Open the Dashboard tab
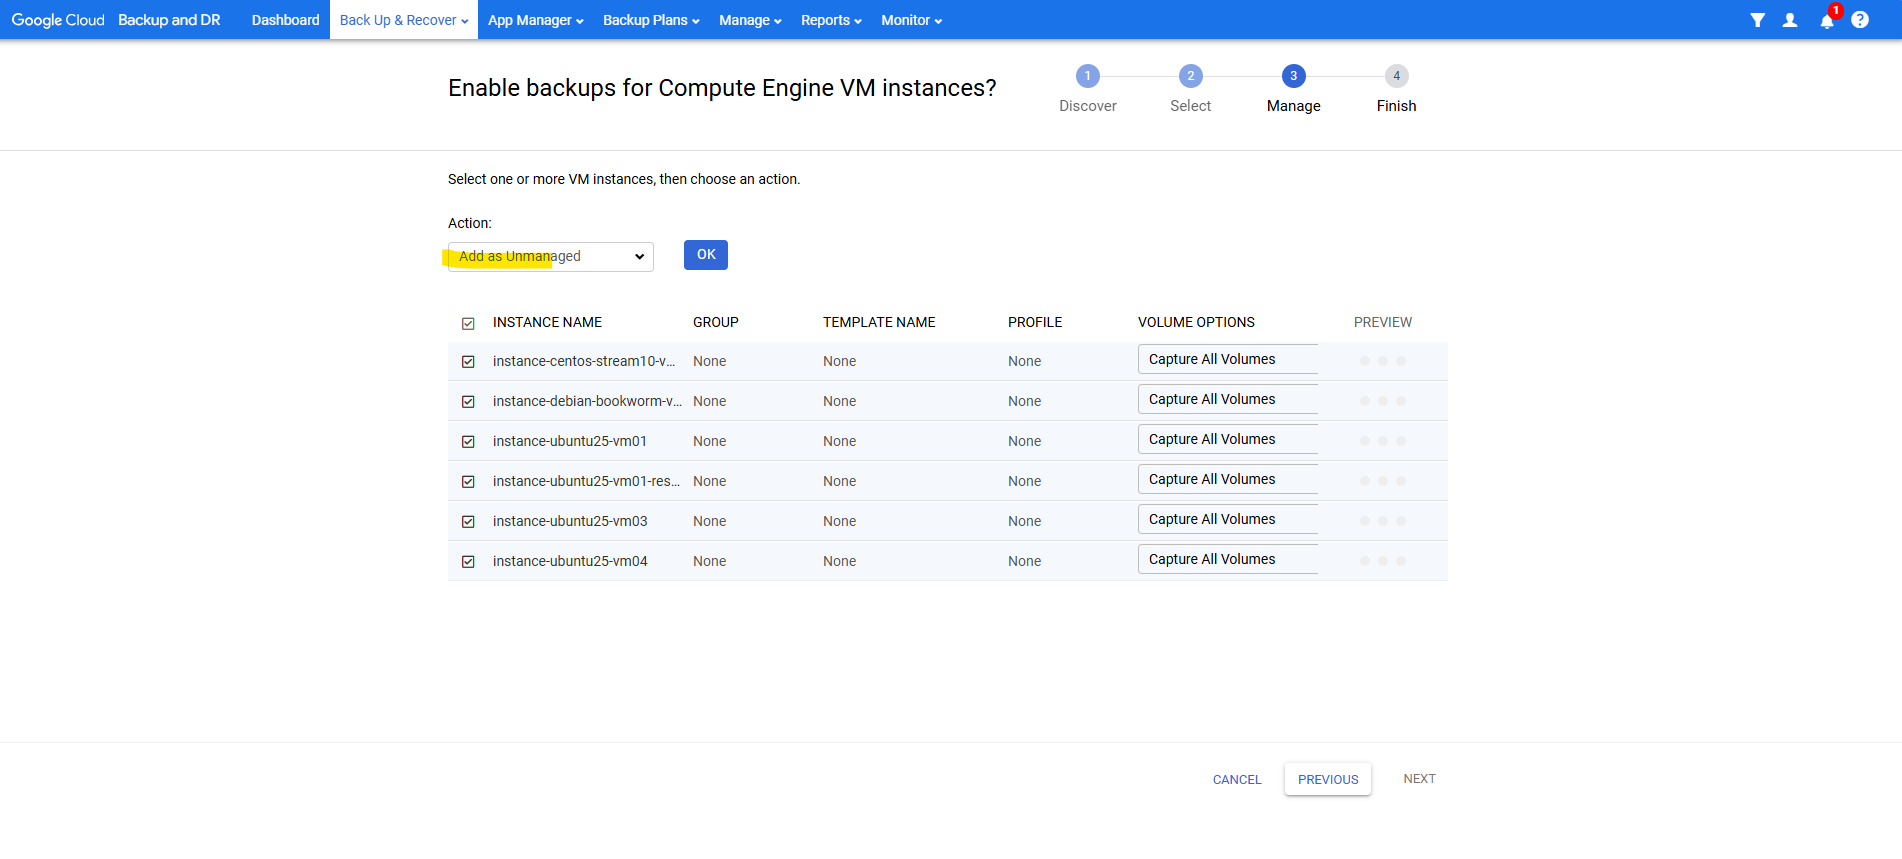1902x859 pixels. pos(285,20)
